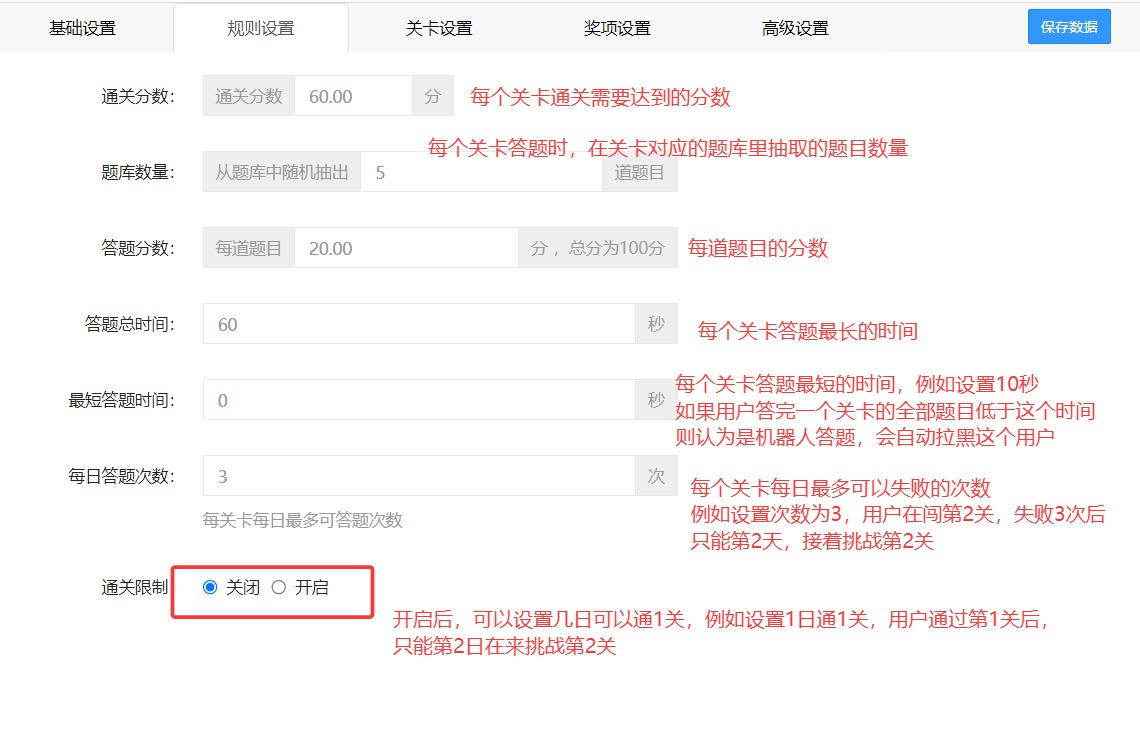Focus the 题库数量 input showing 5

[x=480, y=173]
